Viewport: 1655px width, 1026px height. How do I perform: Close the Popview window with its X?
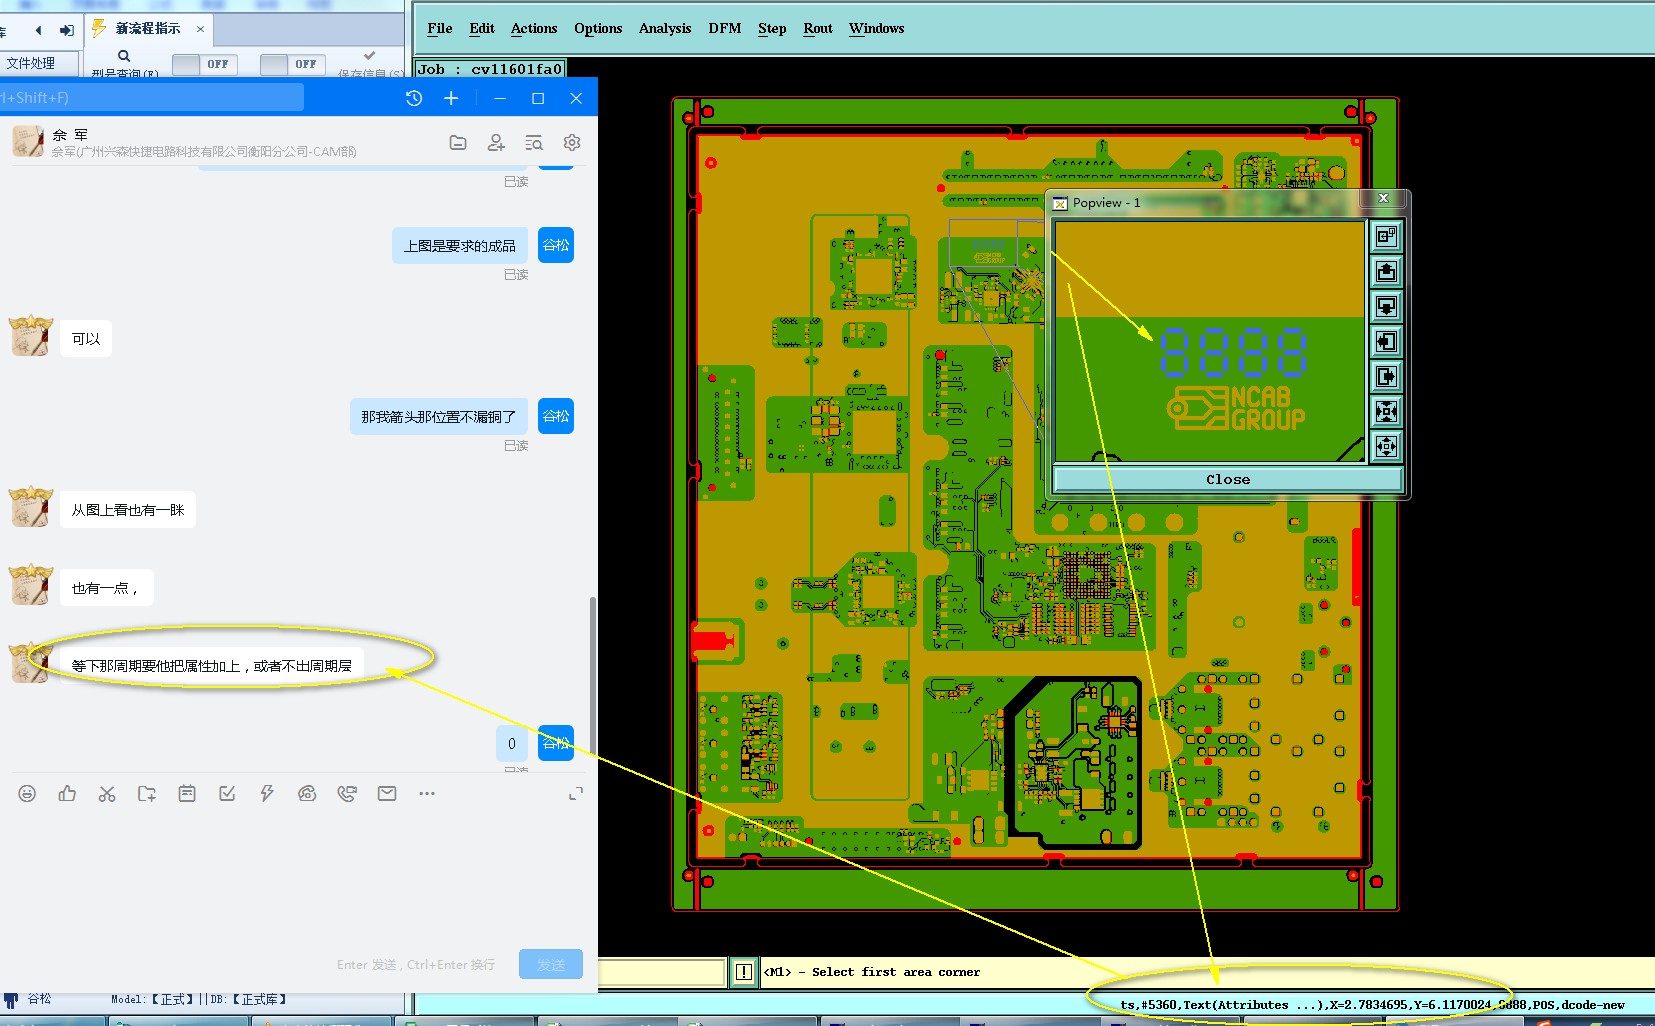(1384, 198)
